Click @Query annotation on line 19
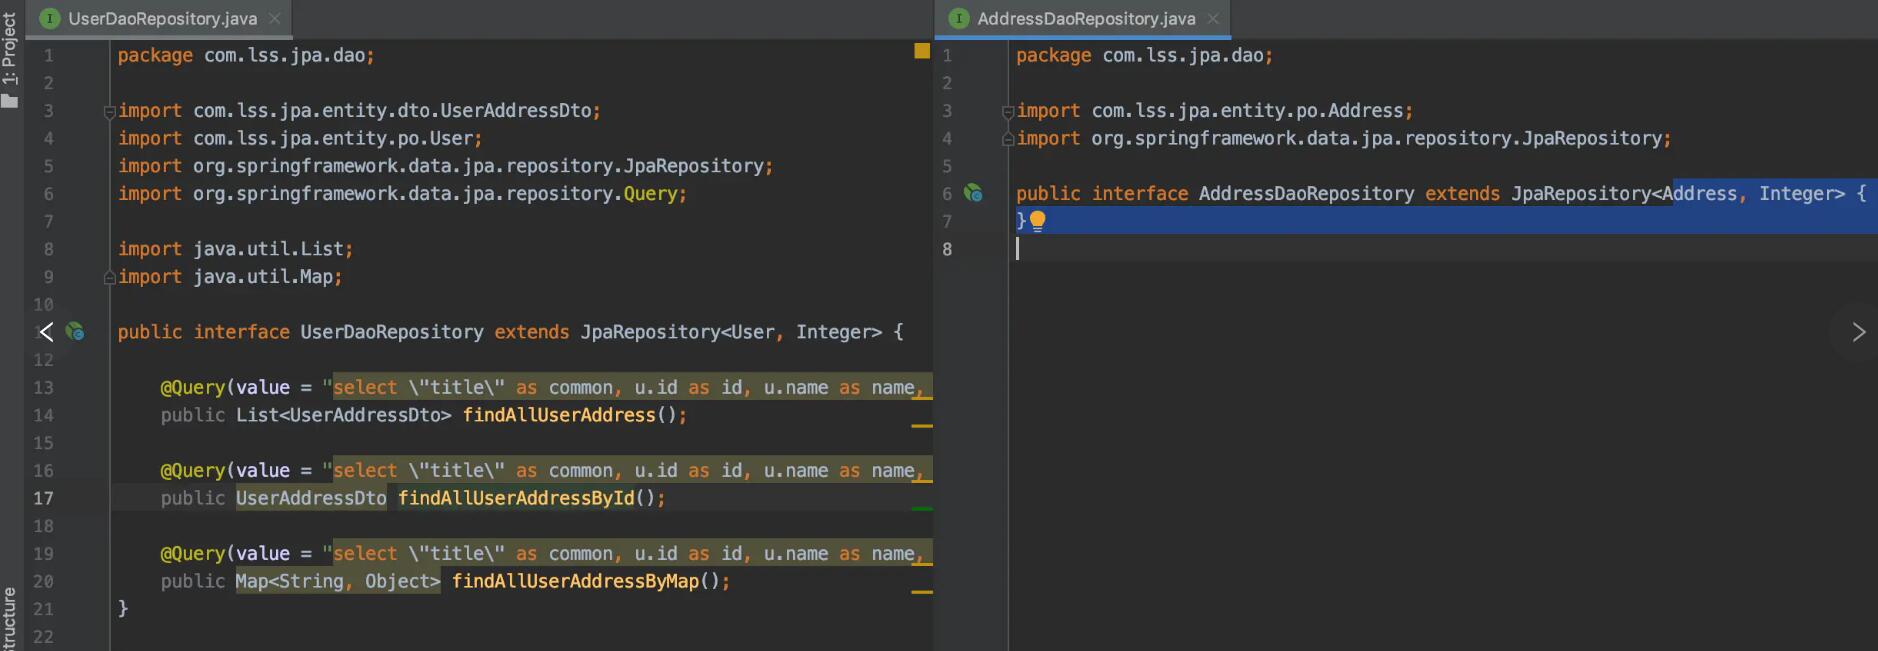1878x651 pixels. pos(193,553)
